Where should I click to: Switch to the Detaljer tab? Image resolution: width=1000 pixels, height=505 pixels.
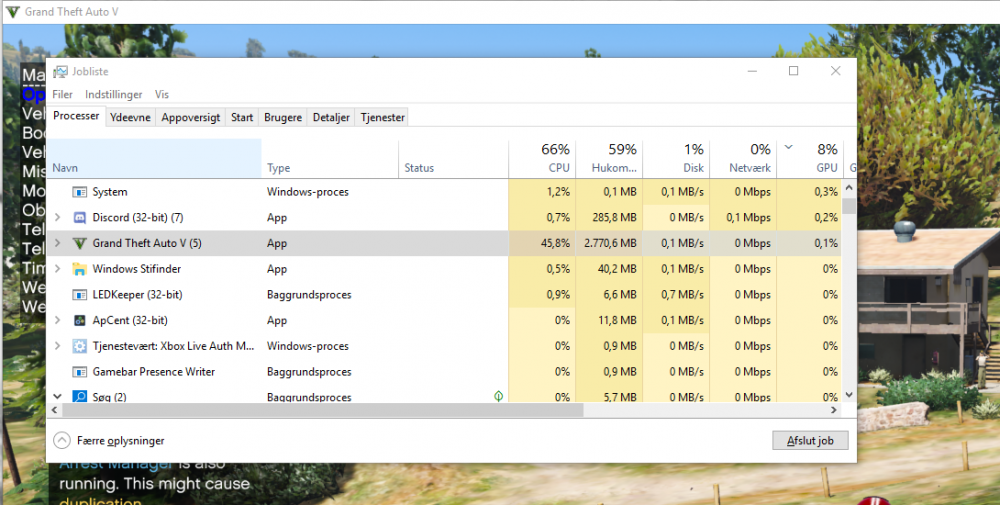tap(331, 117)
